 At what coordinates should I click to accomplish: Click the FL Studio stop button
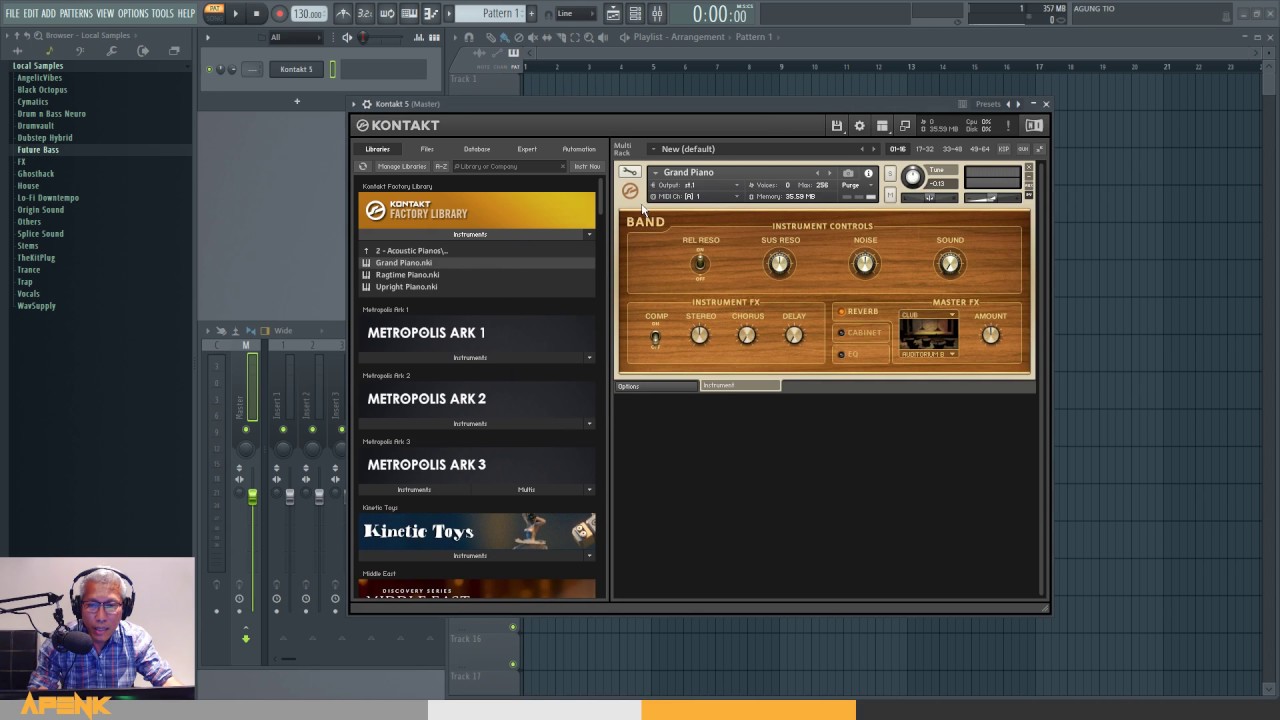(x=256, y=13)
